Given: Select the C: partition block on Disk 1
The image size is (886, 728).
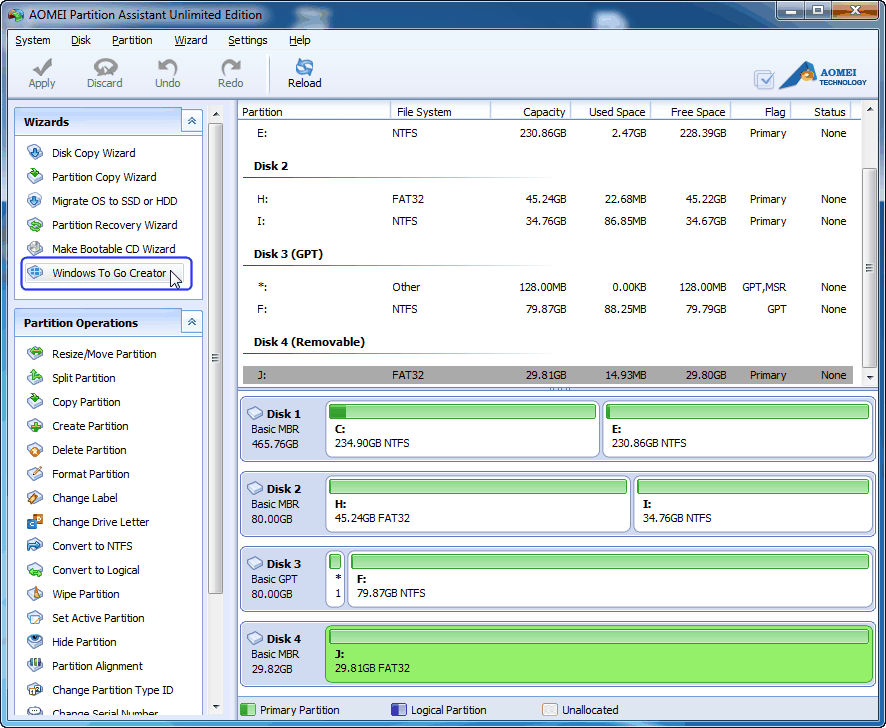Looking at the screenshot, I should coord(462,430).
